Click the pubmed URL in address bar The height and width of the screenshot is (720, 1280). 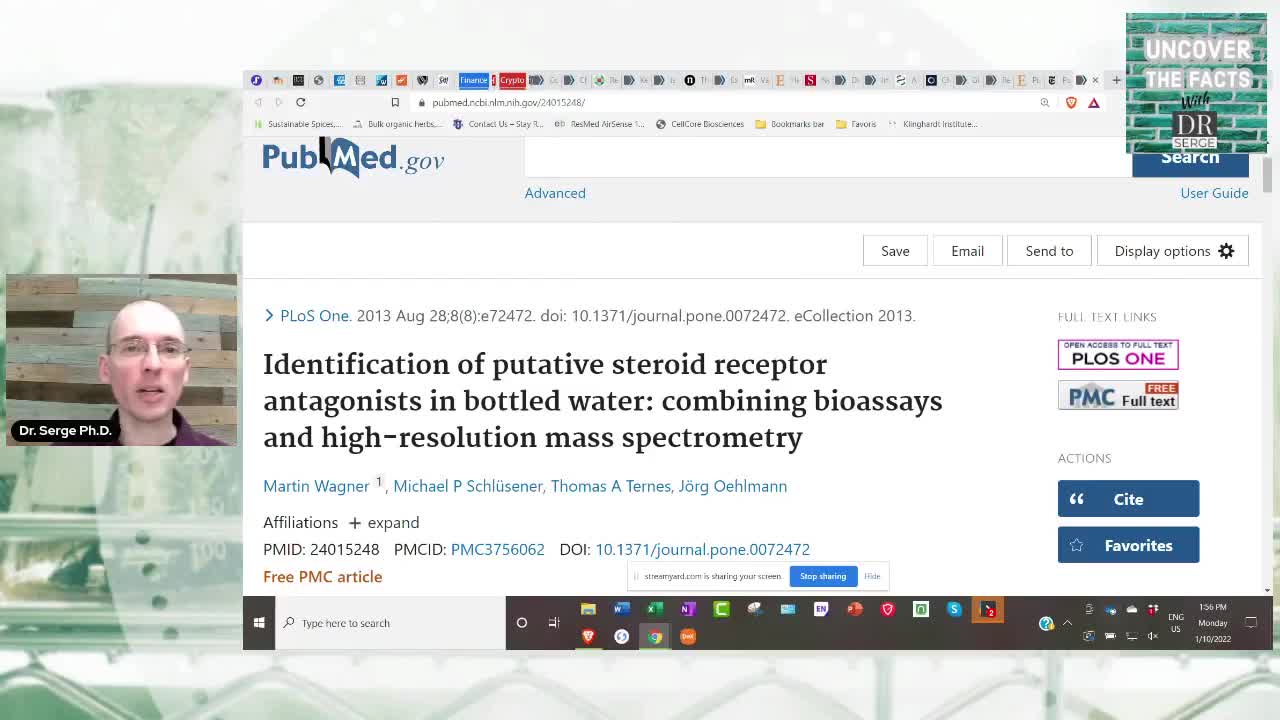[508, 102]
